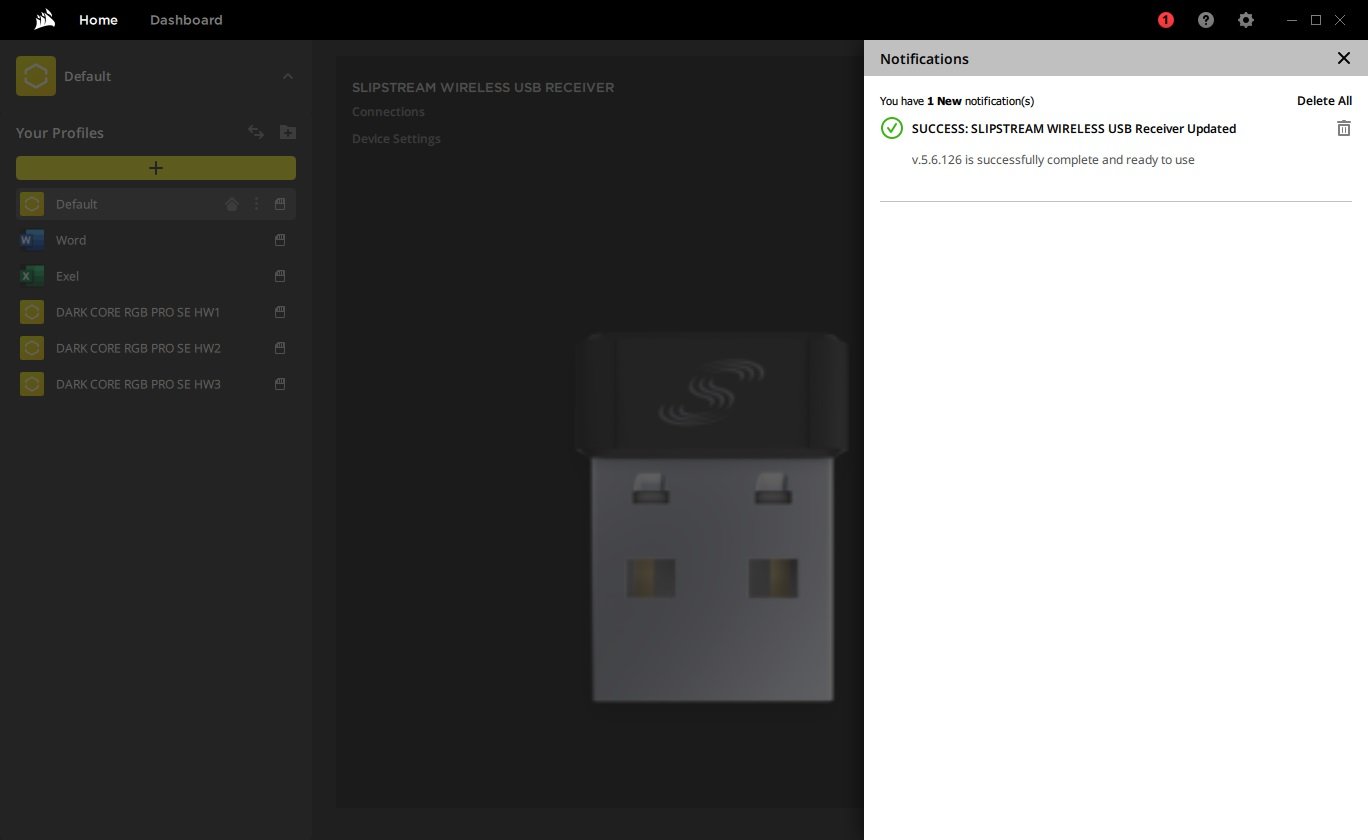Click the memory icon for DARK CORE HW1
The height and width of the screenshot is (840, 1368).
pyautogui.click(x=280, y=312)
